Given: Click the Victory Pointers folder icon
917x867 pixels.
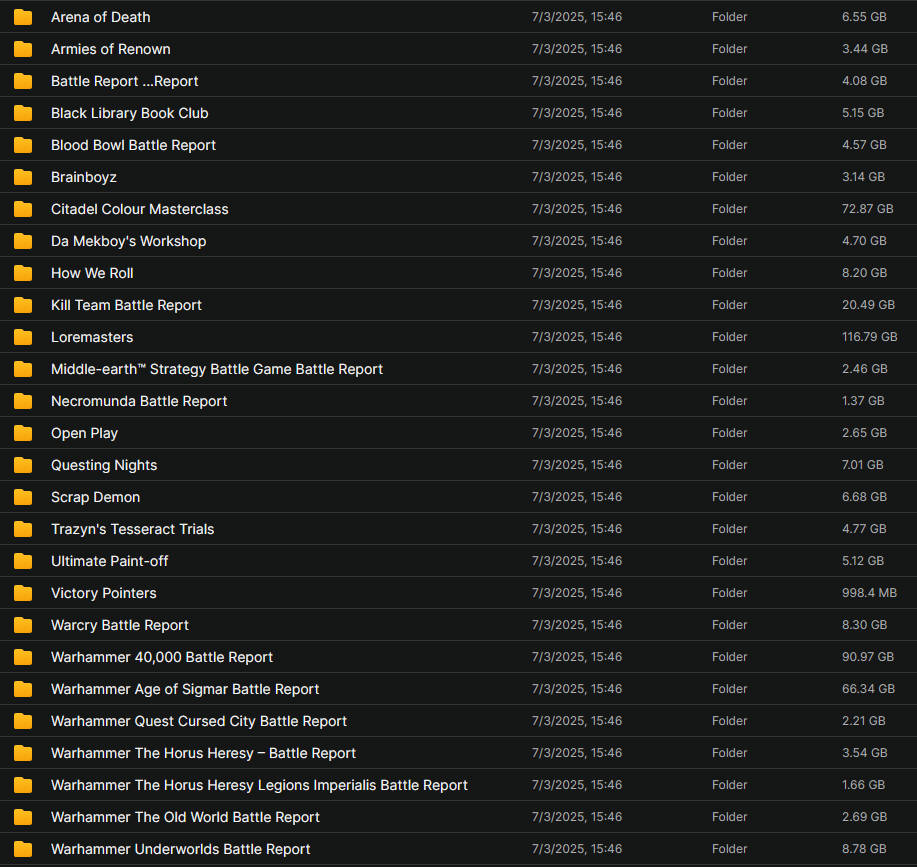Looking at the screenshot, I should (x=23, y=593).
